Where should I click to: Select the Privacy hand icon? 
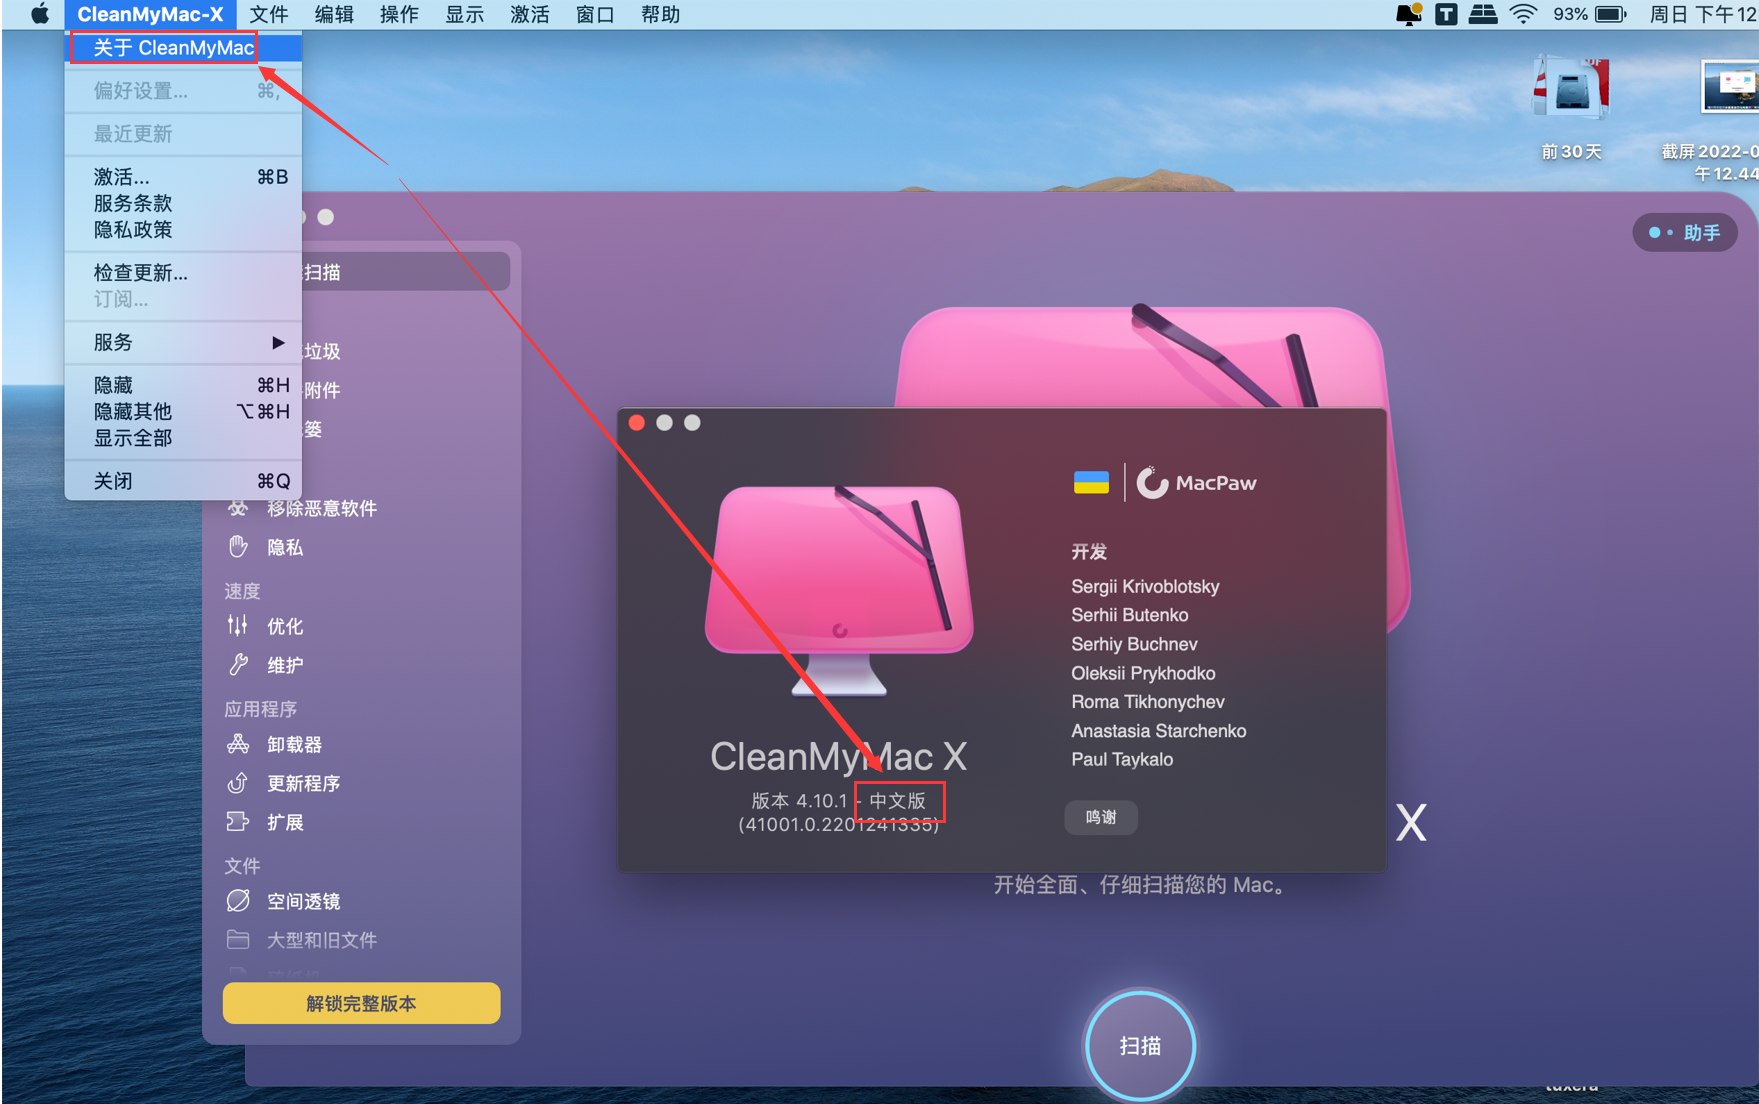(238, 547)
